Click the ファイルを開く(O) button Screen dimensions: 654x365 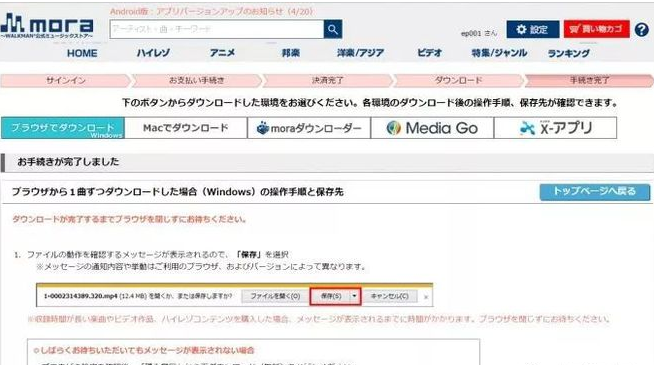275,296
